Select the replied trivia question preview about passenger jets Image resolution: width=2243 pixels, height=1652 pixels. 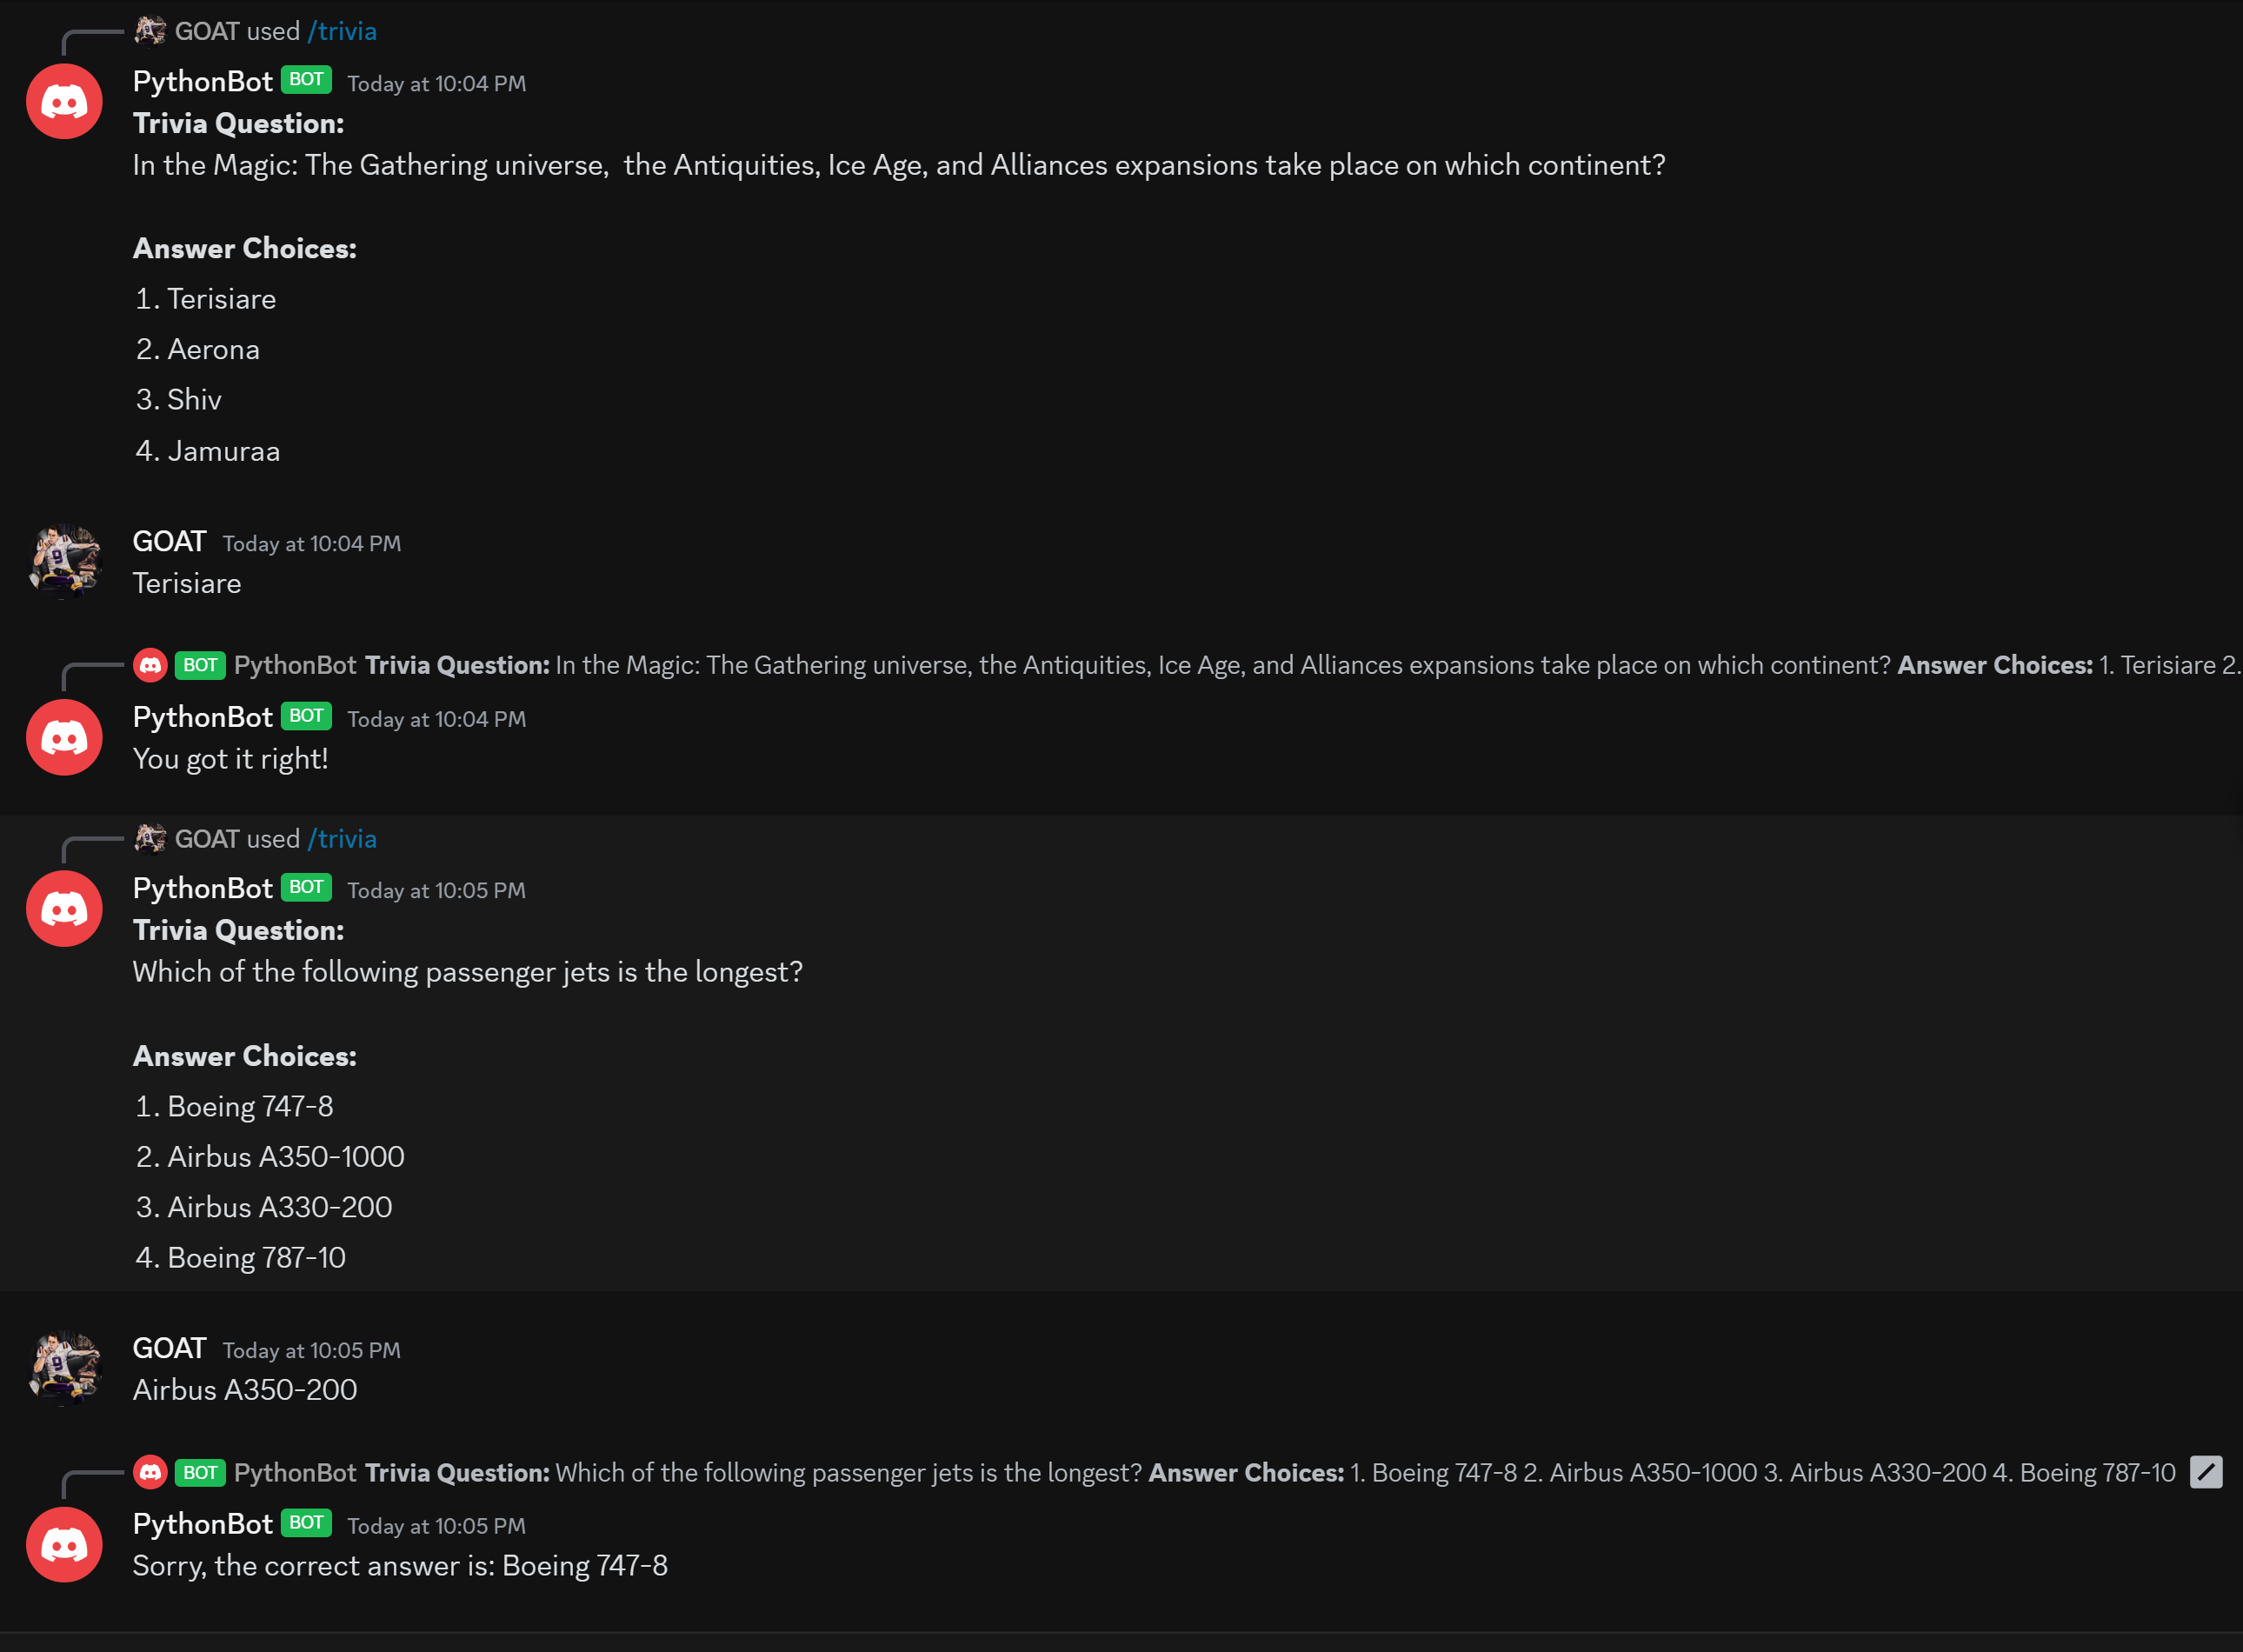click(850, 1472)
